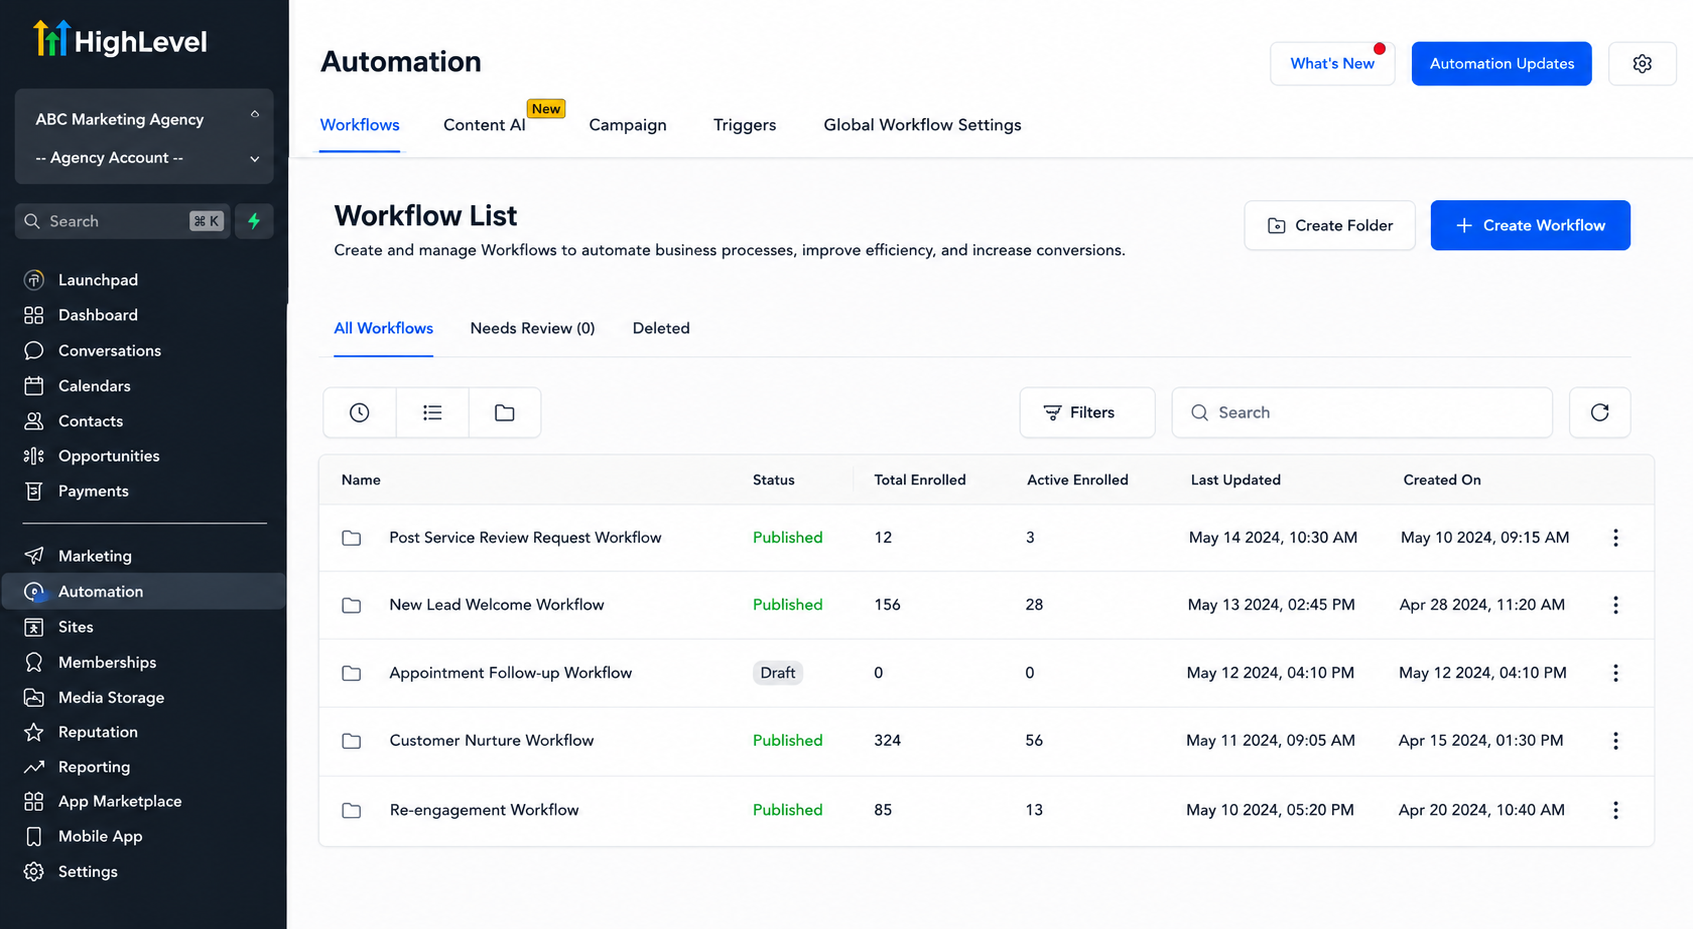The height and width of the screenshot is (929, 1693).
Task: Click the Total Enrolled column header
Action: [x=920, y=480]
